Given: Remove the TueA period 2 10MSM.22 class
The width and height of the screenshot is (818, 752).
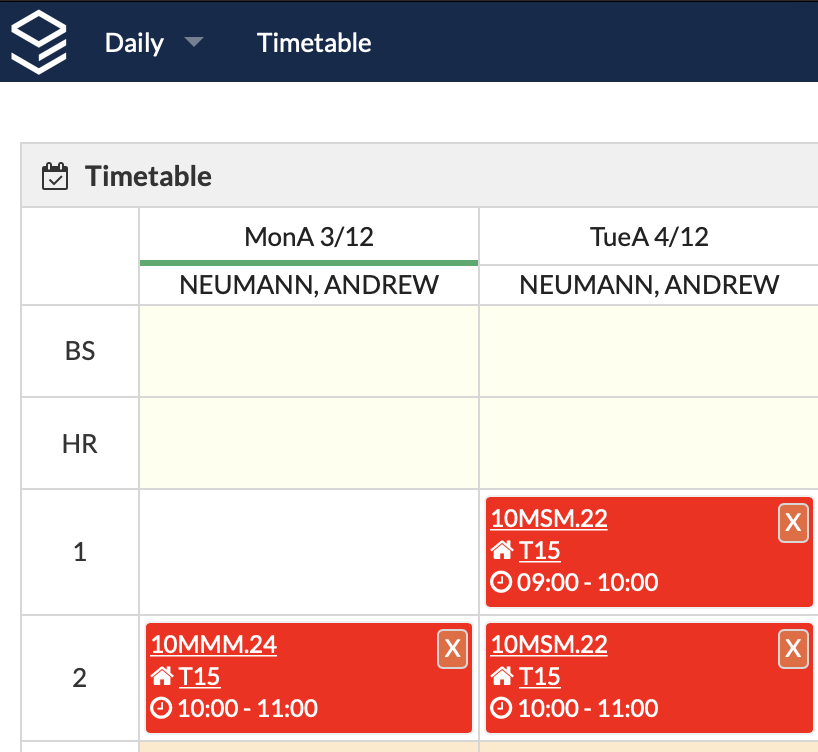Looking at the screenshot, I should 793,649.
